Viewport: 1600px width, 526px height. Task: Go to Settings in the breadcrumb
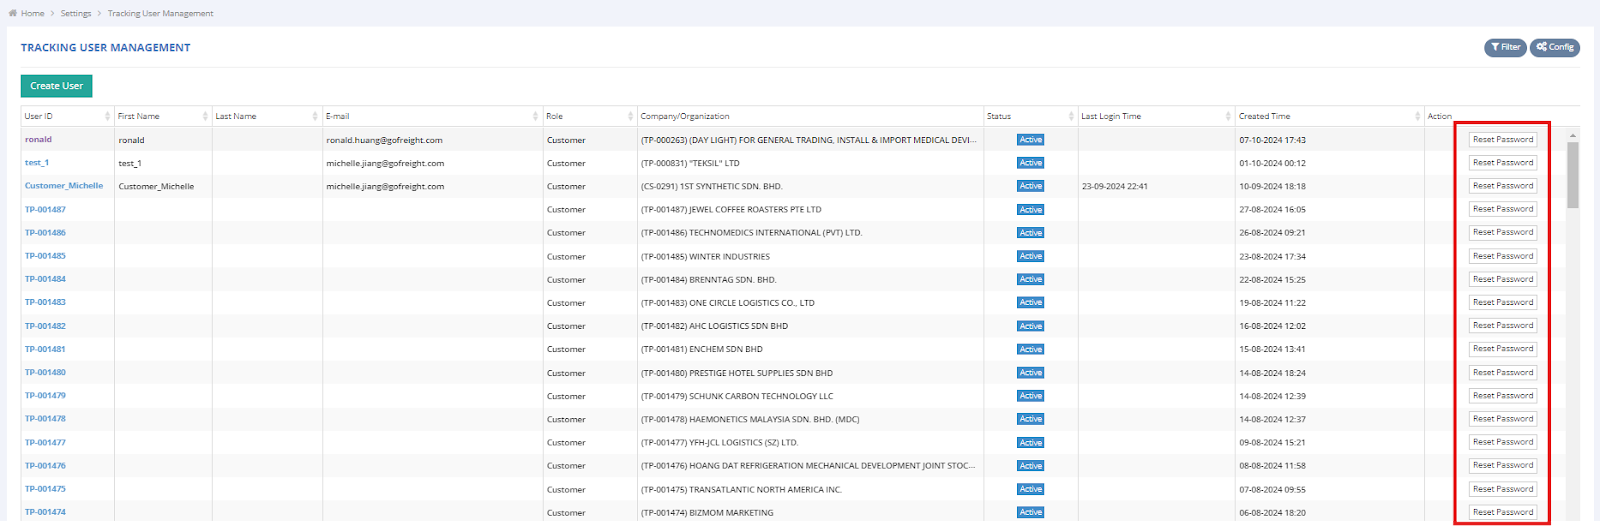[76, 14]
